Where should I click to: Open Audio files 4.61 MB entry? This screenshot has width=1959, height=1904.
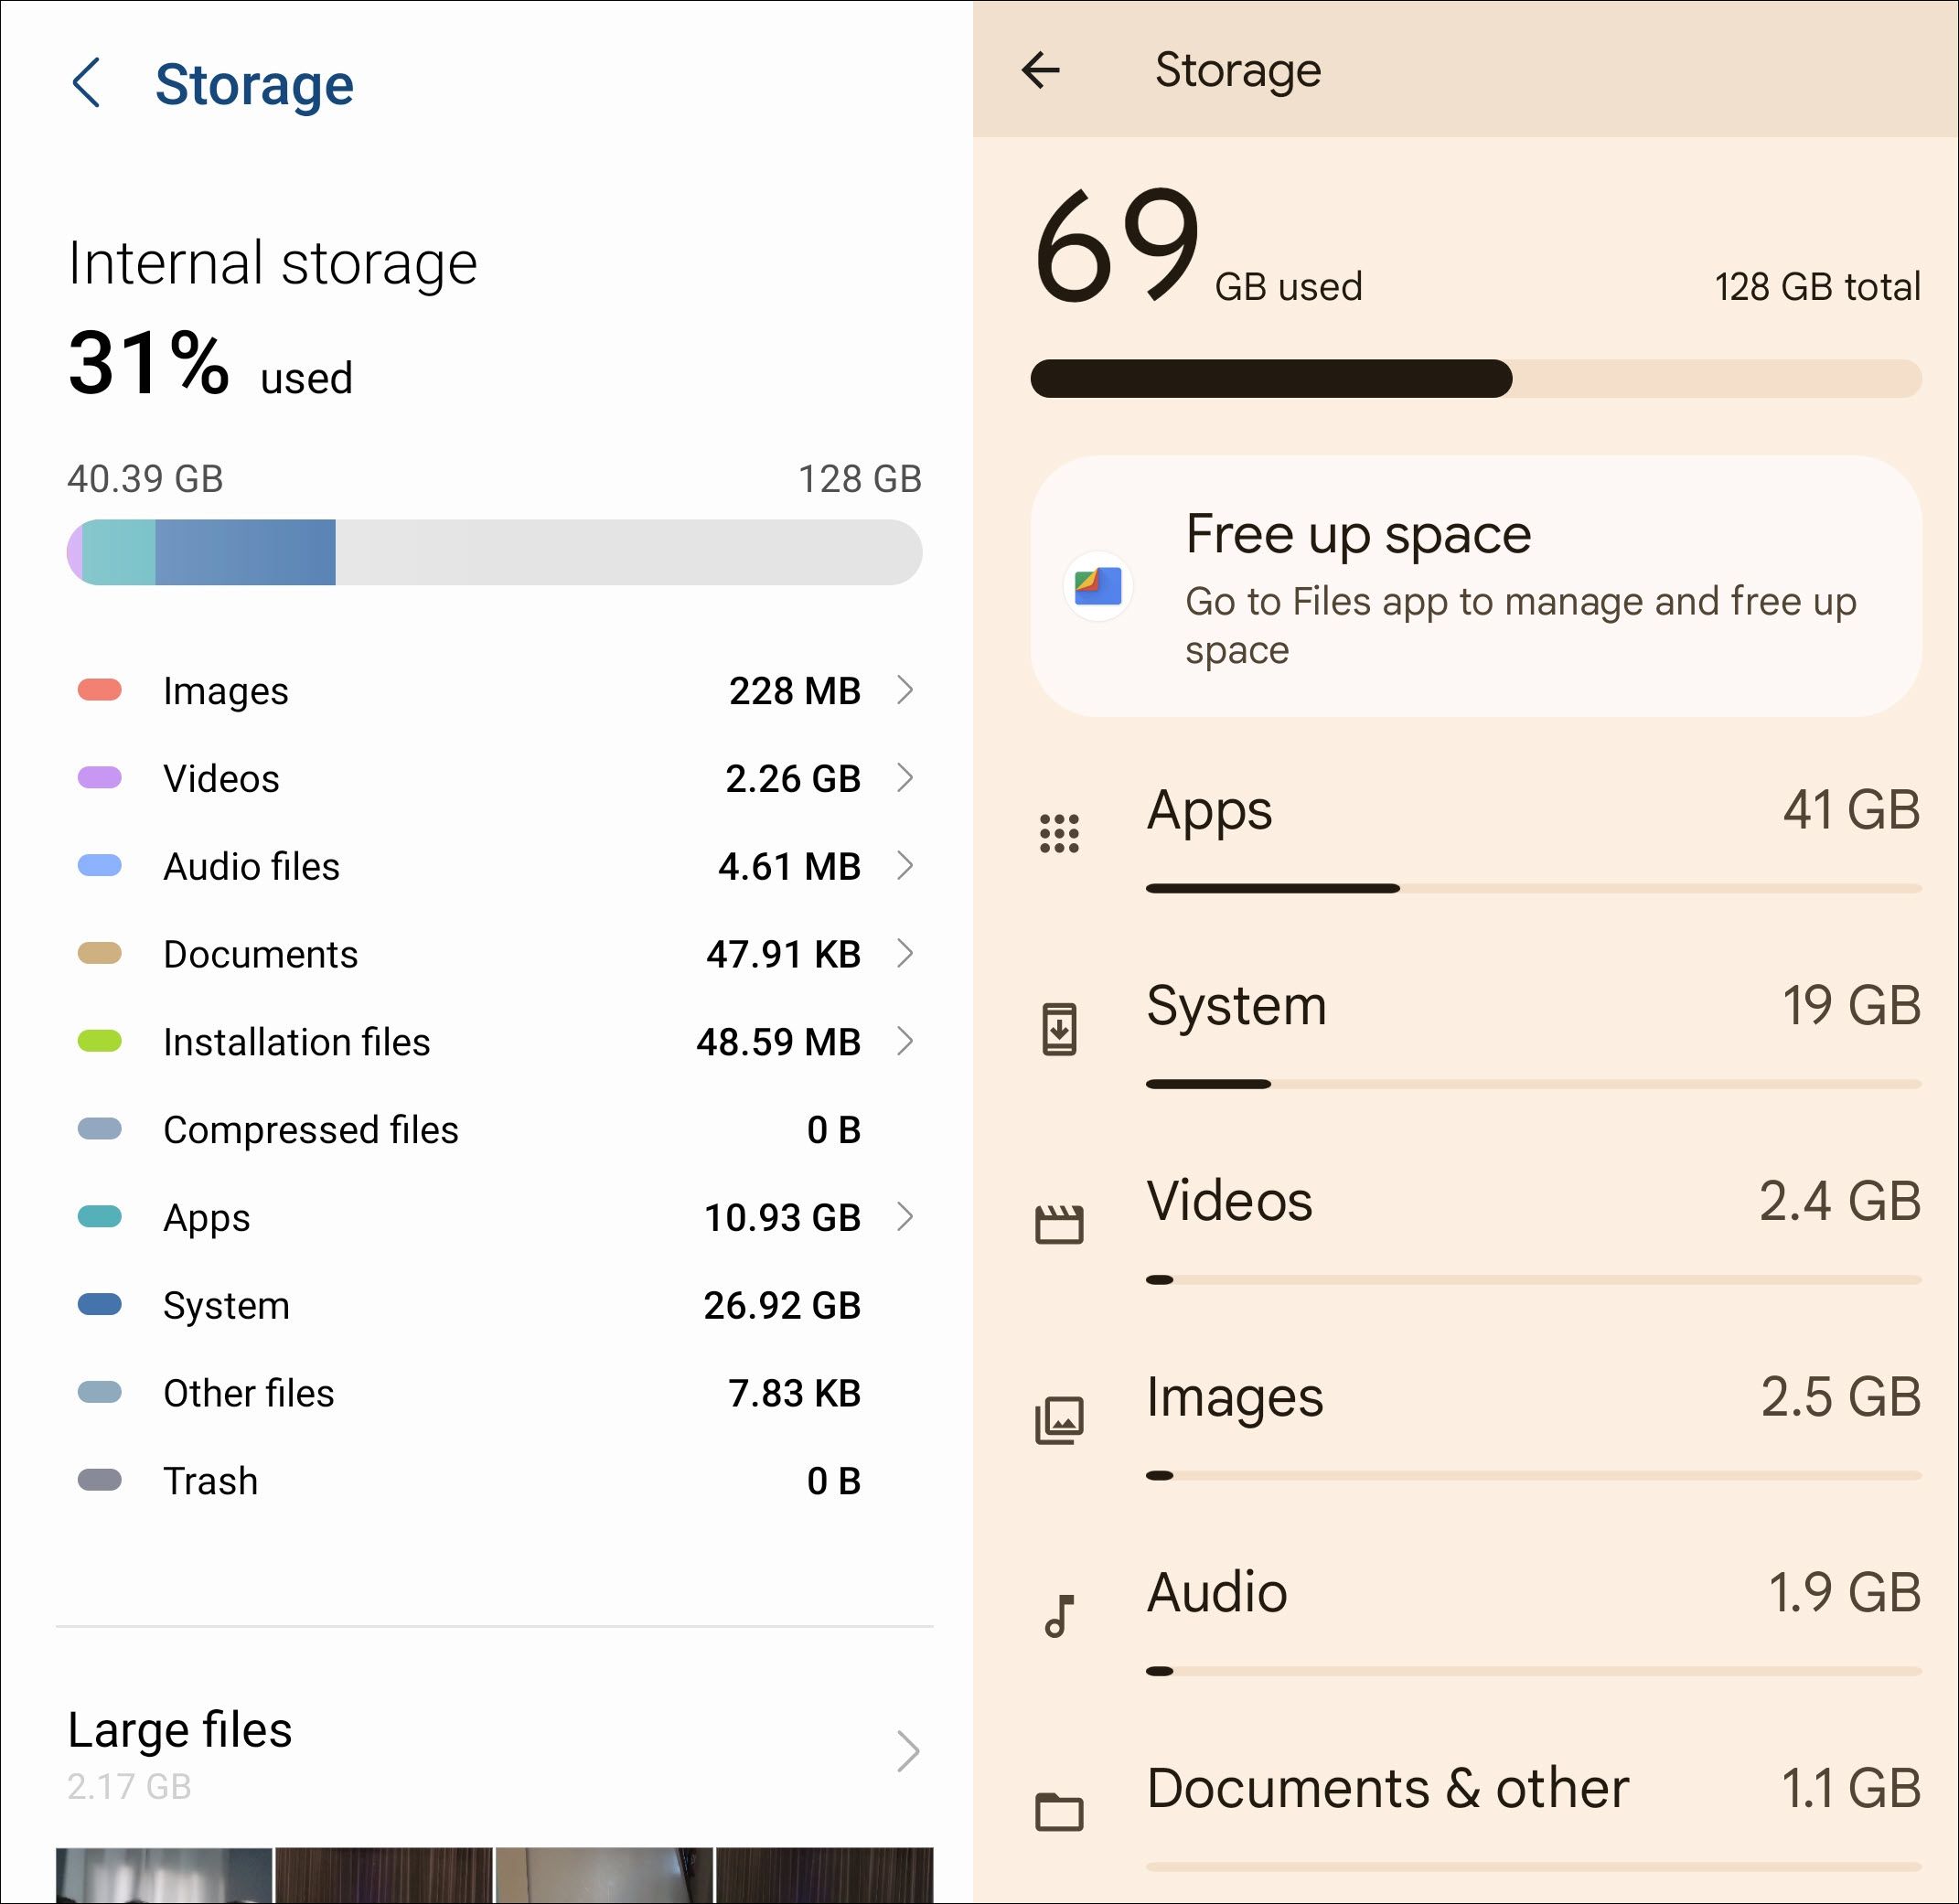click(490, 866)
